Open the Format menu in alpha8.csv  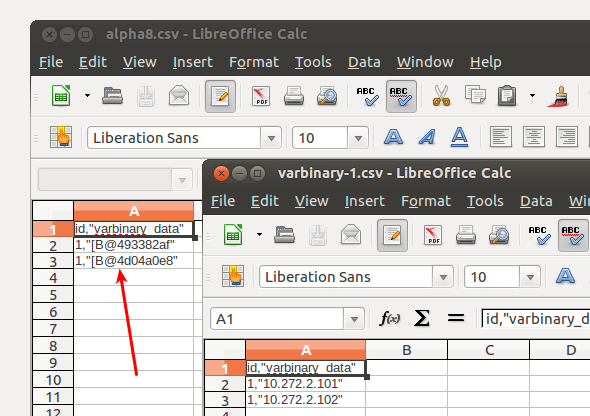click(254, 62)
